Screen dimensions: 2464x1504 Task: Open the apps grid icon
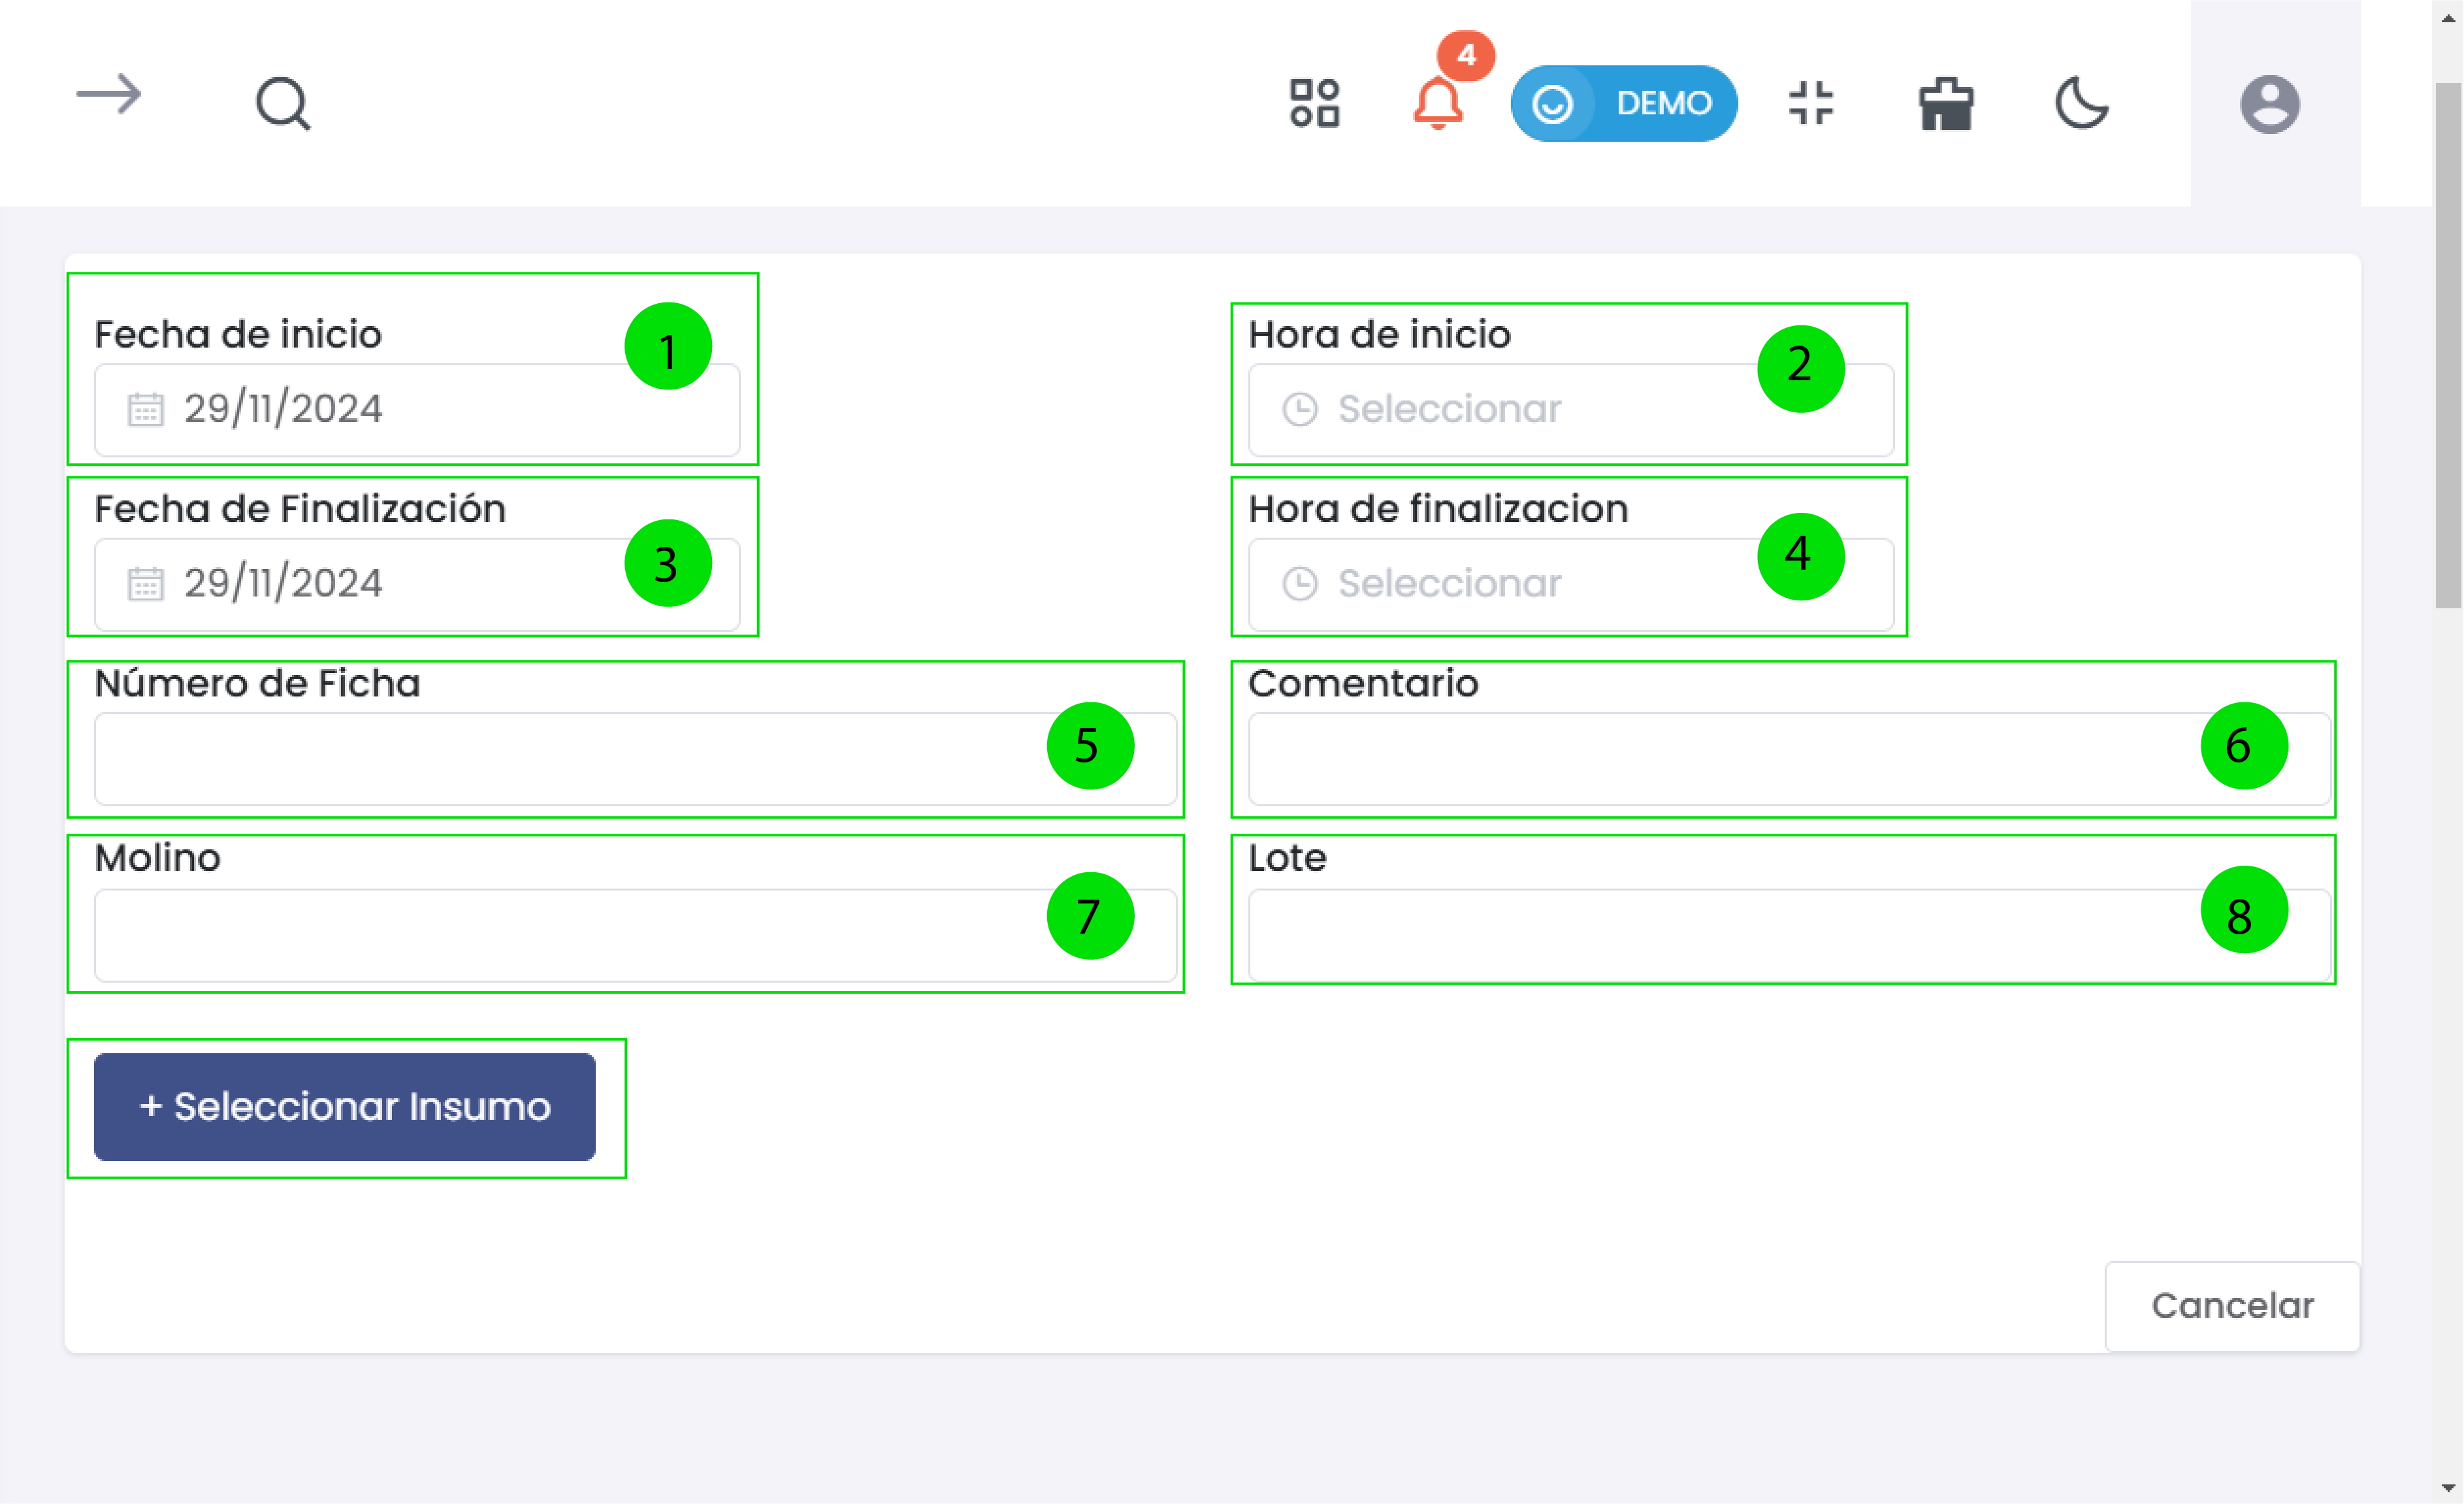1314,103
